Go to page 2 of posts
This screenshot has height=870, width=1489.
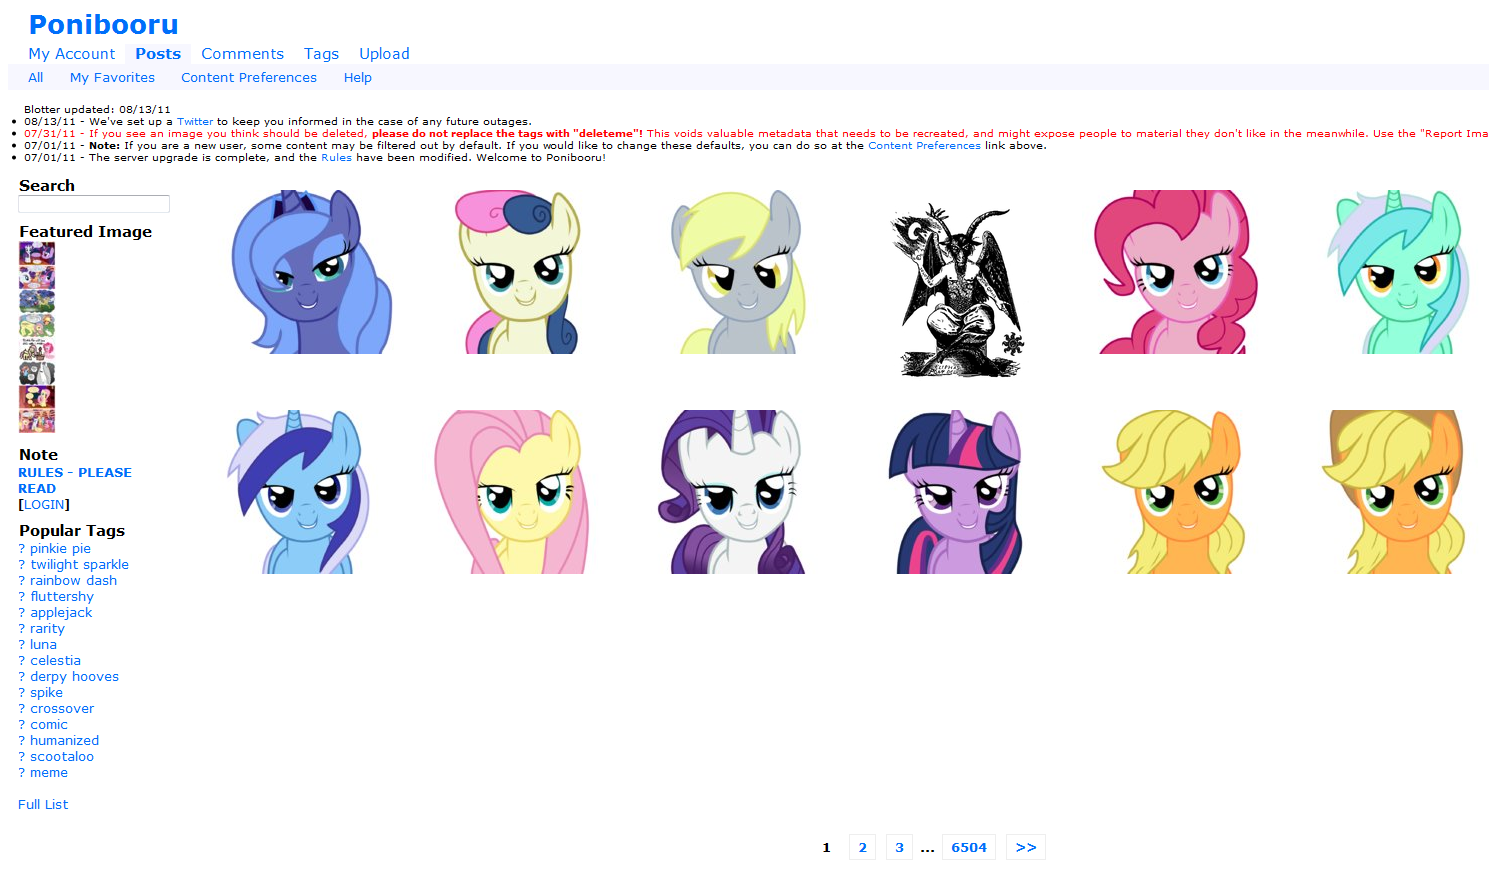863,847
